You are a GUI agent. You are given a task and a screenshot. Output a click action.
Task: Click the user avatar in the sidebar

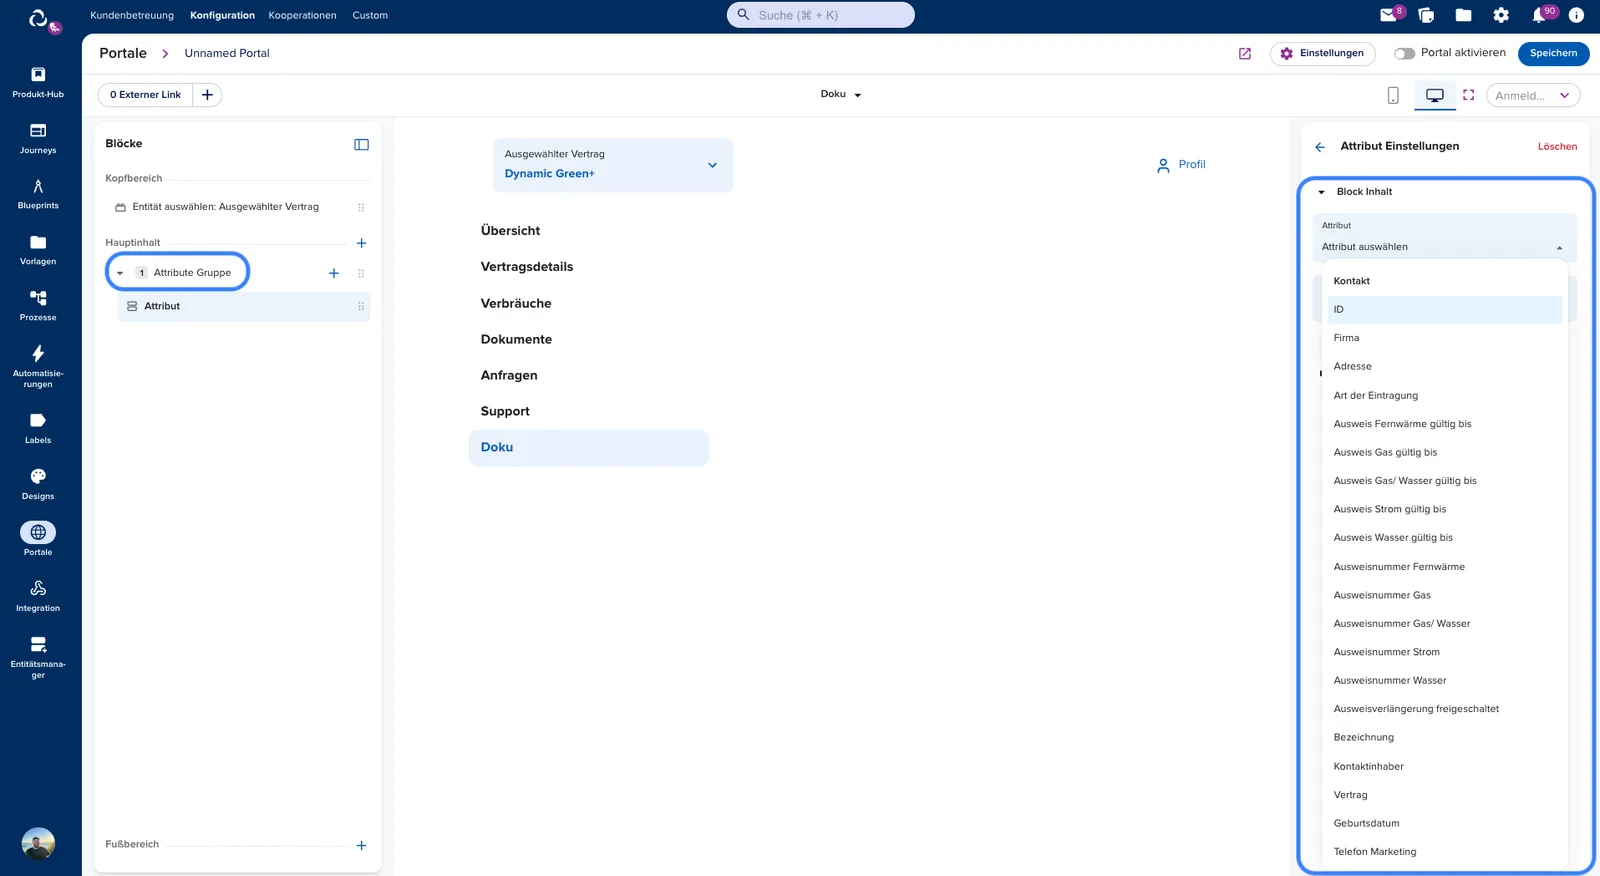[38, 844]
